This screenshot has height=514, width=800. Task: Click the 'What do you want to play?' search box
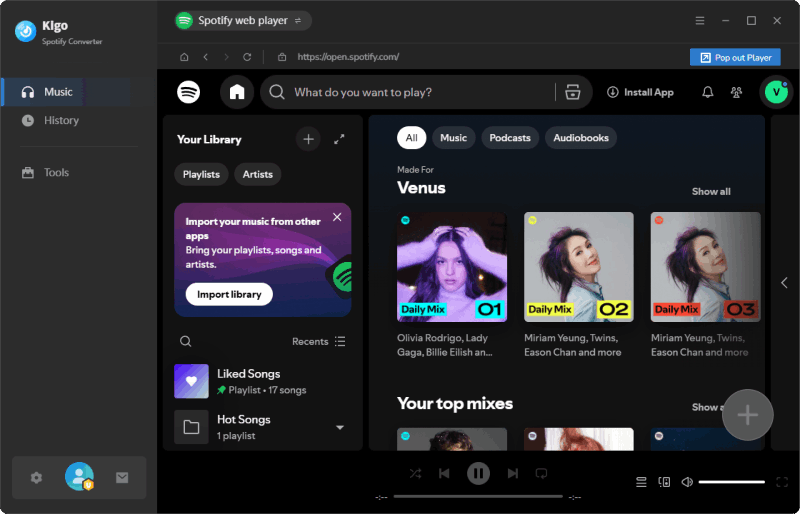[x=408, y=92]
